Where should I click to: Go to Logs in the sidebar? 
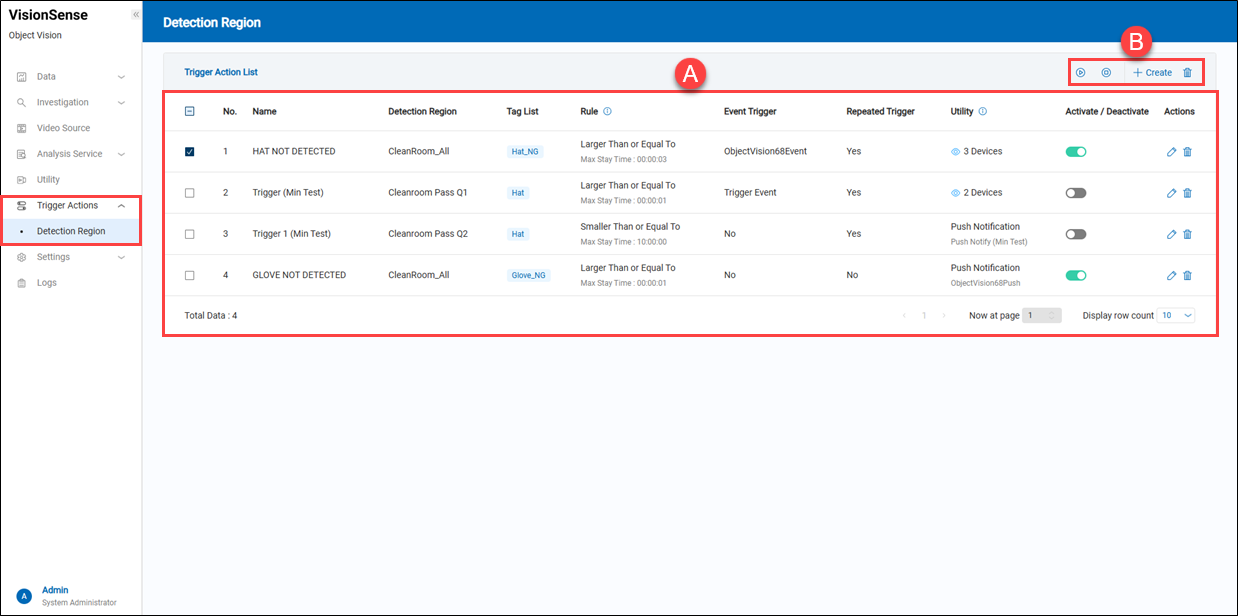click(x=47, y=283)
